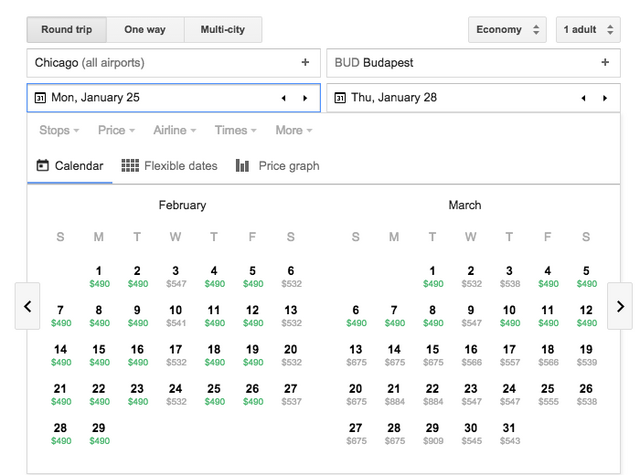Expand the Stops filter

click(x=60, y=131)
